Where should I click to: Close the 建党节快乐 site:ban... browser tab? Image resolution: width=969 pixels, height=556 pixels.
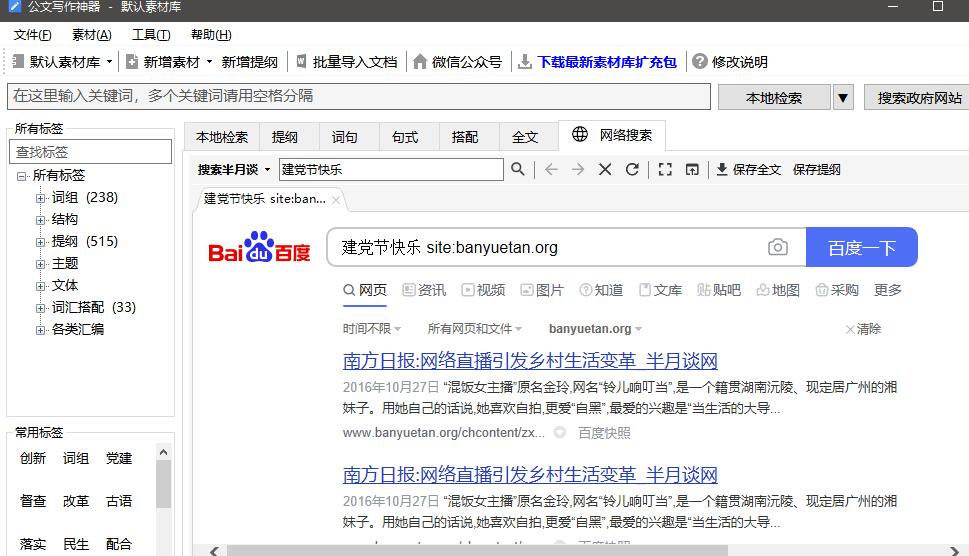point(336,200)
